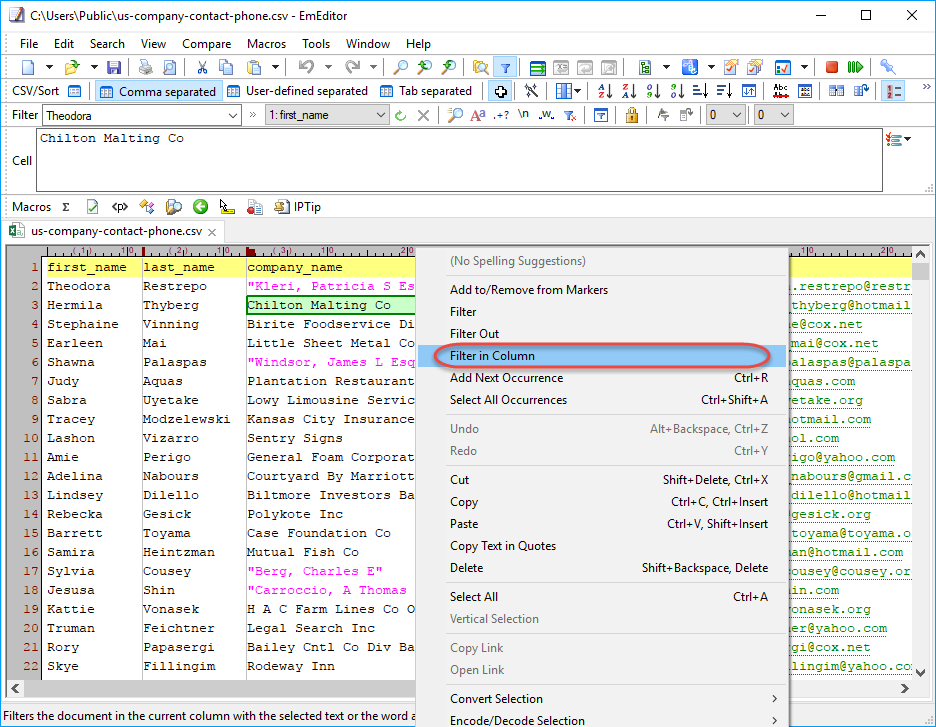Open the Compare menu
Viewport: 936px width, 727px height.
click(x=207, y=44)
